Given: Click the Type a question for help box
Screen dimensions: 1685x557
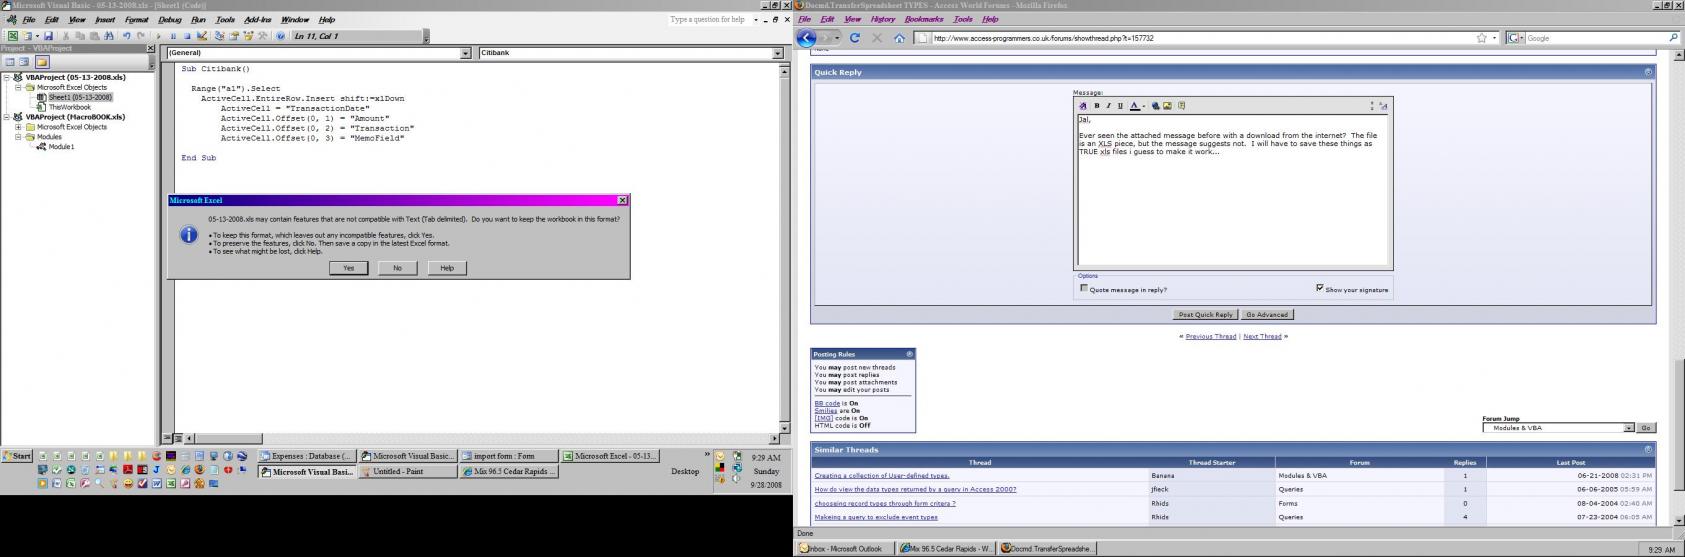Looking at the screenshot, I should point(709,19).
